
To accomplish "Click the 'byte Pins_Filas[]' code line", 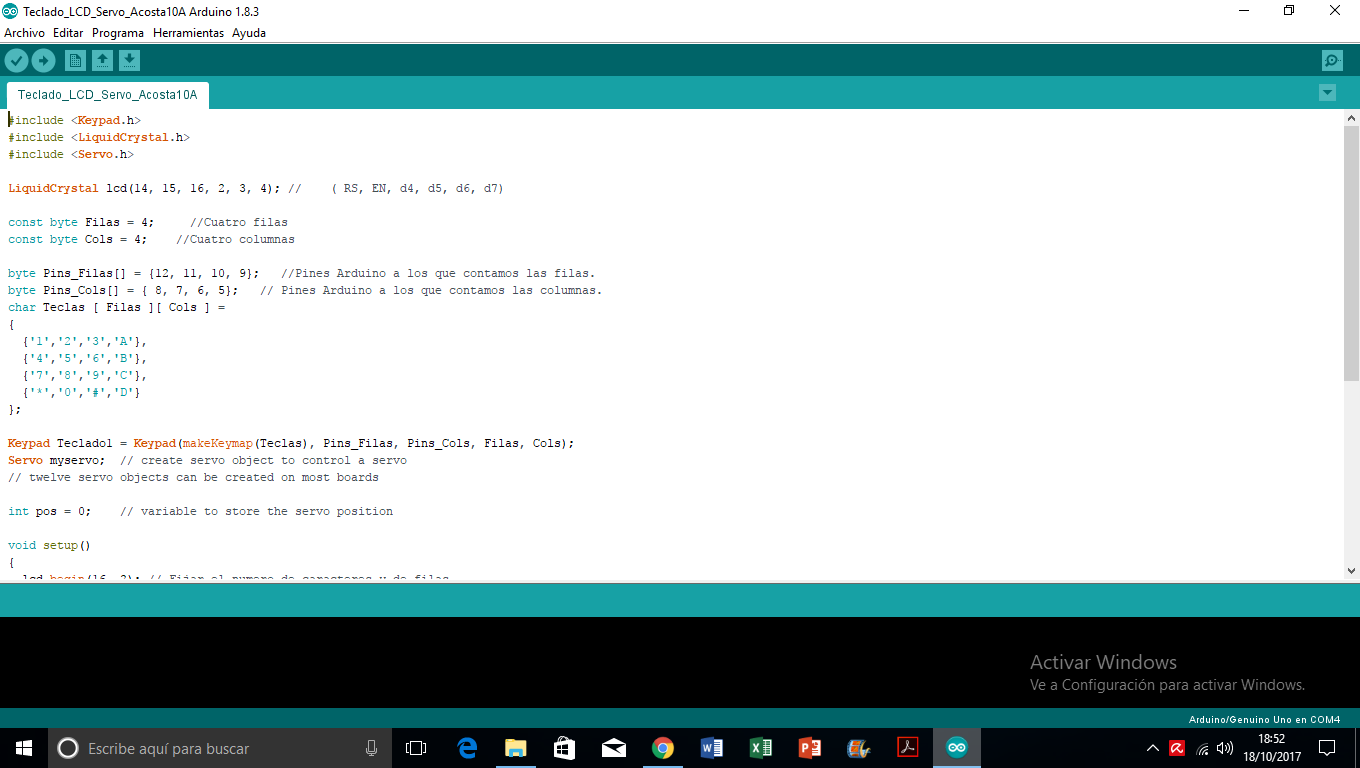I will 302,273.
